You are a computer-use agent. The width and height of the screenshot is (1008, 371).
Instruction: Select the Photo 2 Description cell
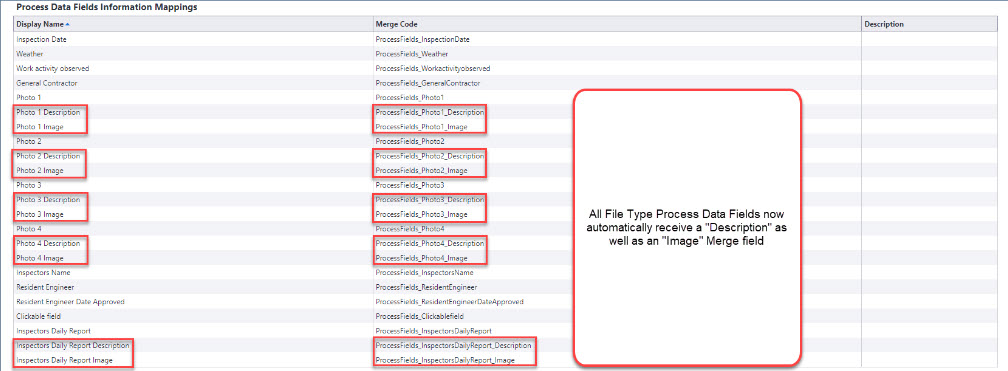point(48,156)
